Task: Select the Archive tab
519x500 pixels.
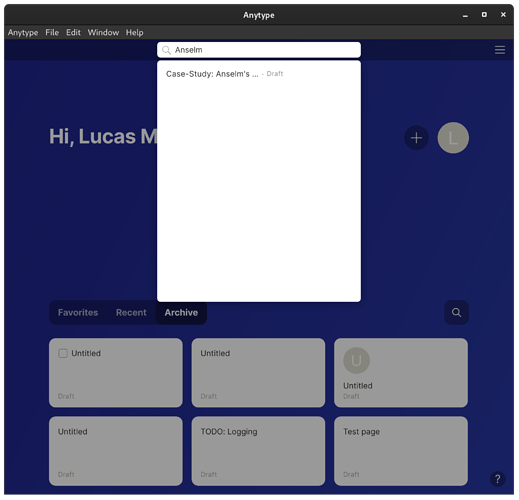Action: click(181, 312)
